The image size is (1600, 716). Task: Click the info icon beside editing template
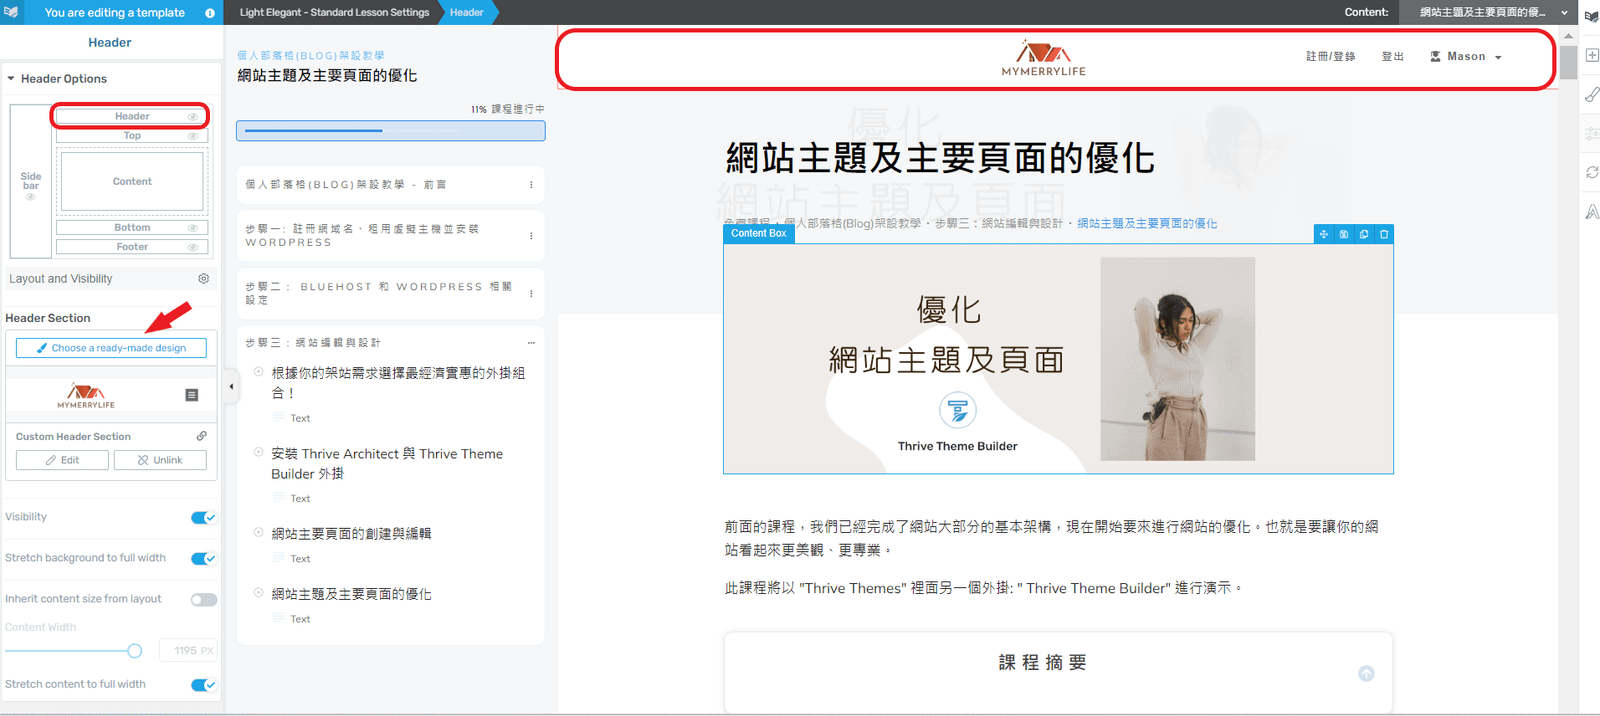point(210,13)
